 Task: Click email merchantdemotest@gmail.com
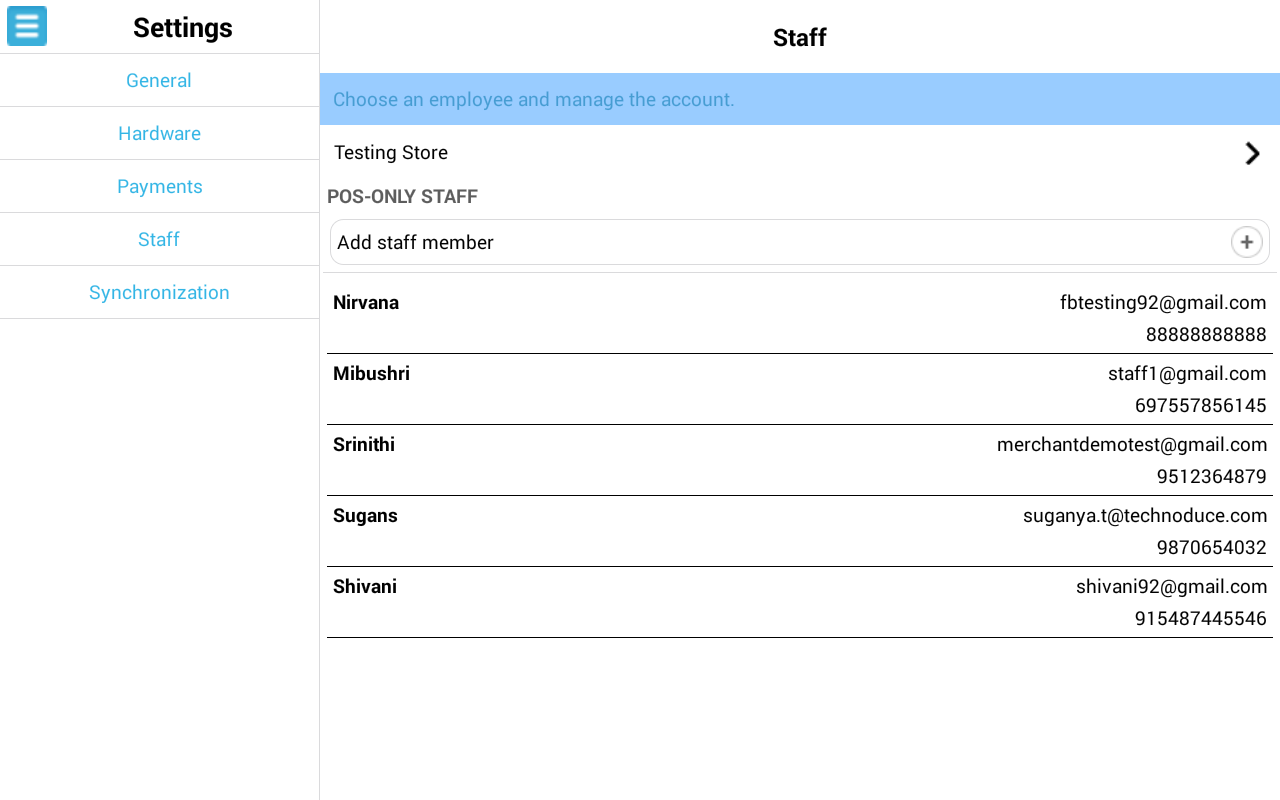click(x=1132, y=445)
